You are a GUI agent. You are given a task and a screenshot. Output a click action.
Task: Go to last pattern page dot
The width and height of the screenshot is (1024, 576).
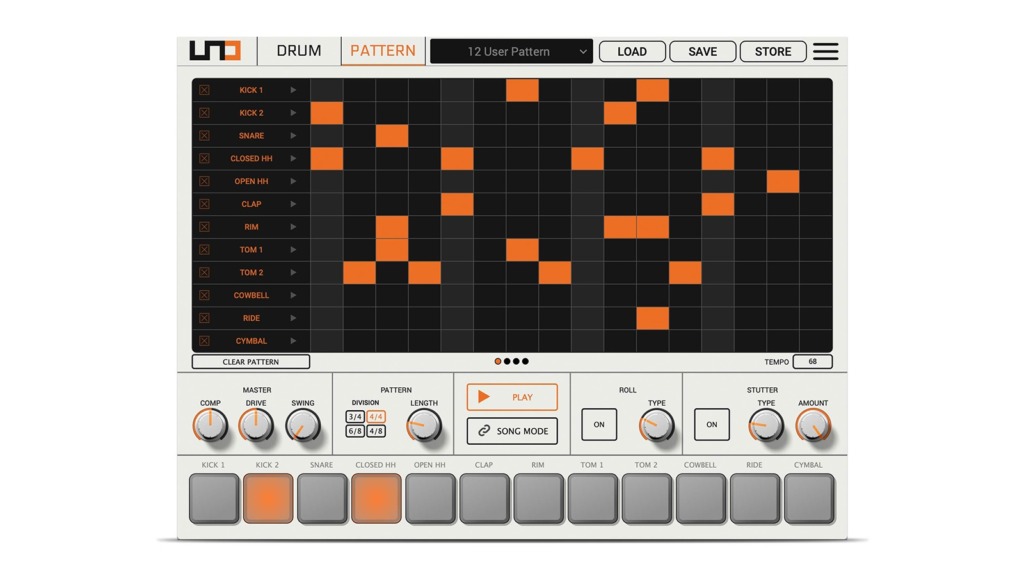coord(526,361)
